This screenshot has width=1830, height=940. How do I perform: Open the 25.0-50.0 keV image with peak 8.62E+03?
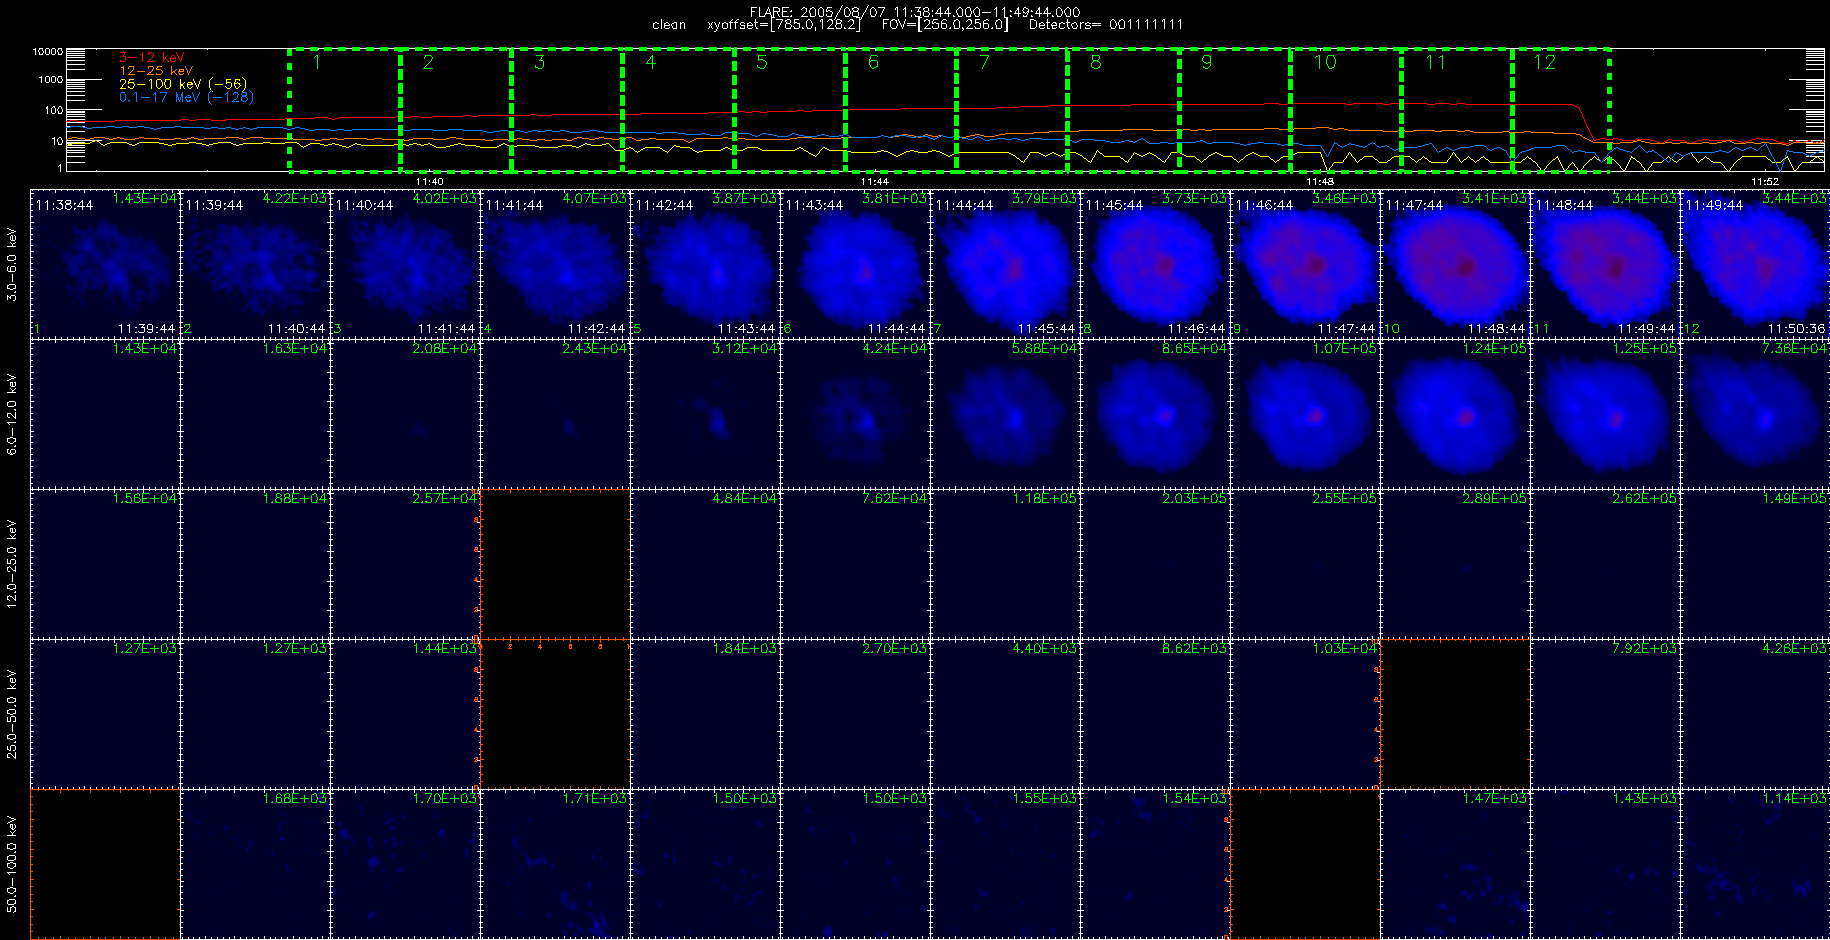click(x=1155, y=713)
